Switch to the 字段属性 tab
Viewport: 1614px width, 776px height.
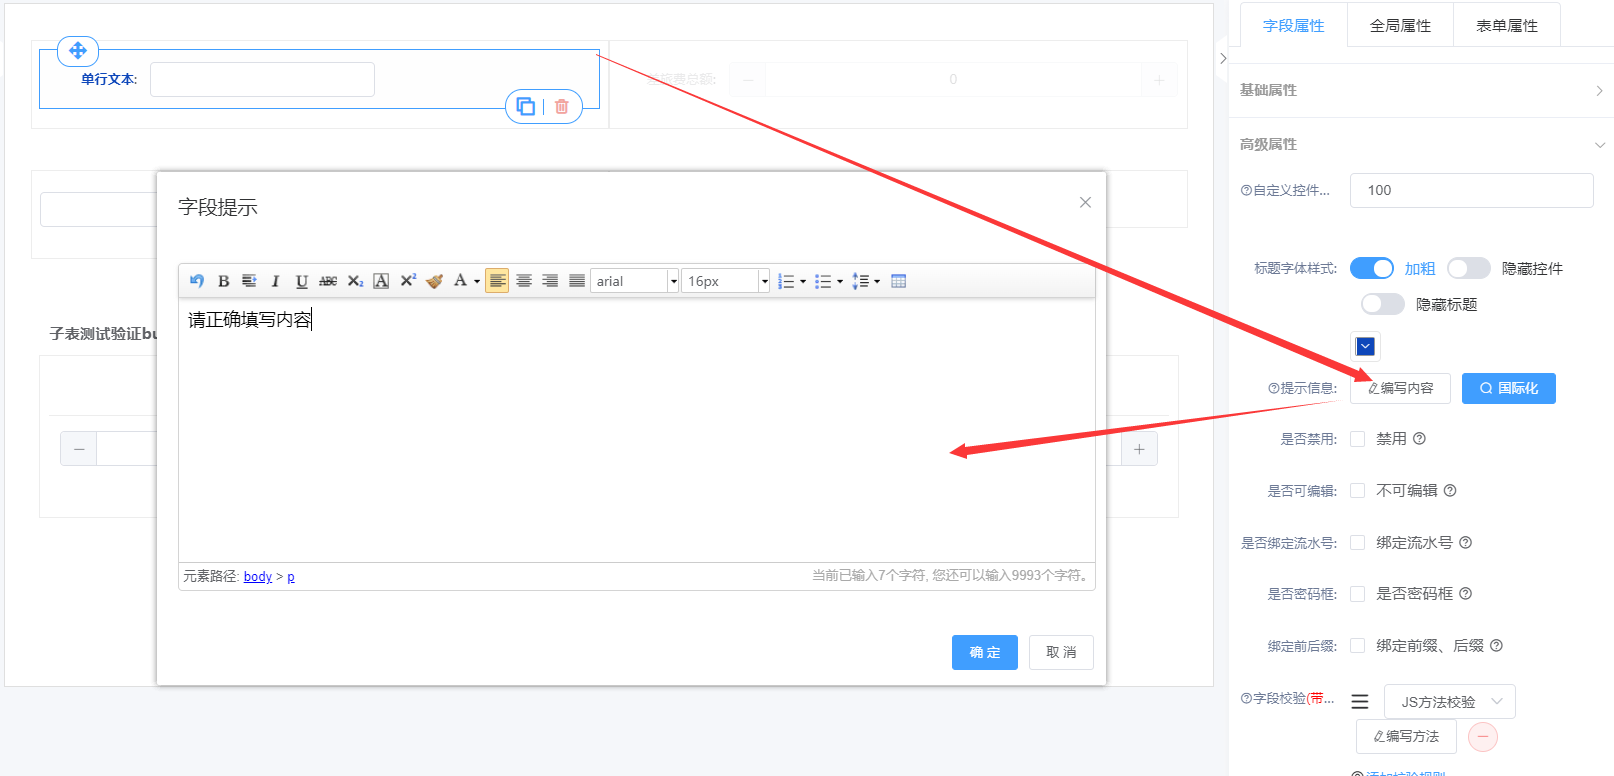1294,26
